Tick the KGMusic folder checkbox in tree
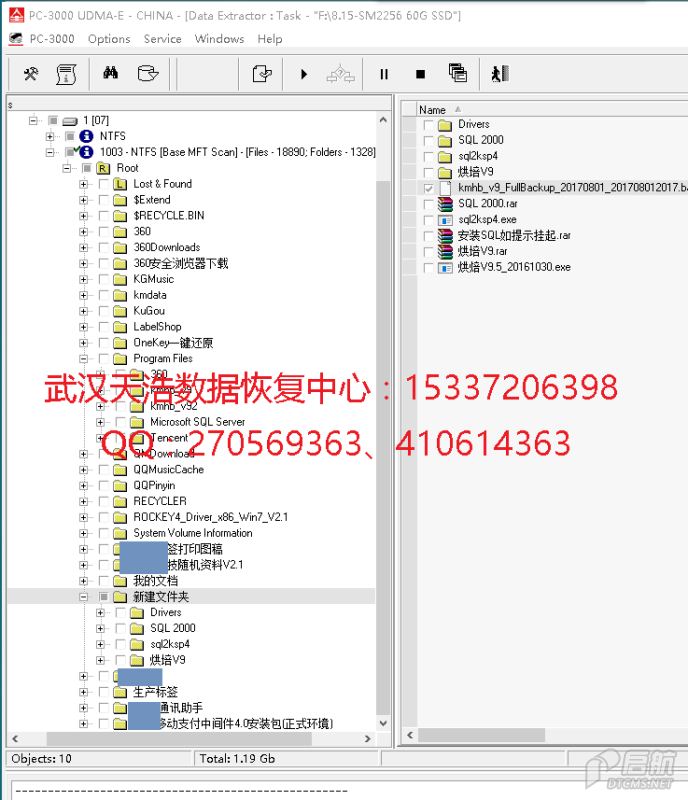The width and height of the screenshot is (688, 800). (x=103, y=279)
